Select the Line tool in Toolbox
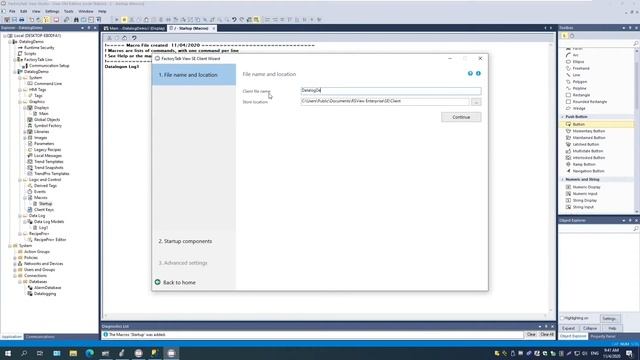 click(x=576, y=75)
